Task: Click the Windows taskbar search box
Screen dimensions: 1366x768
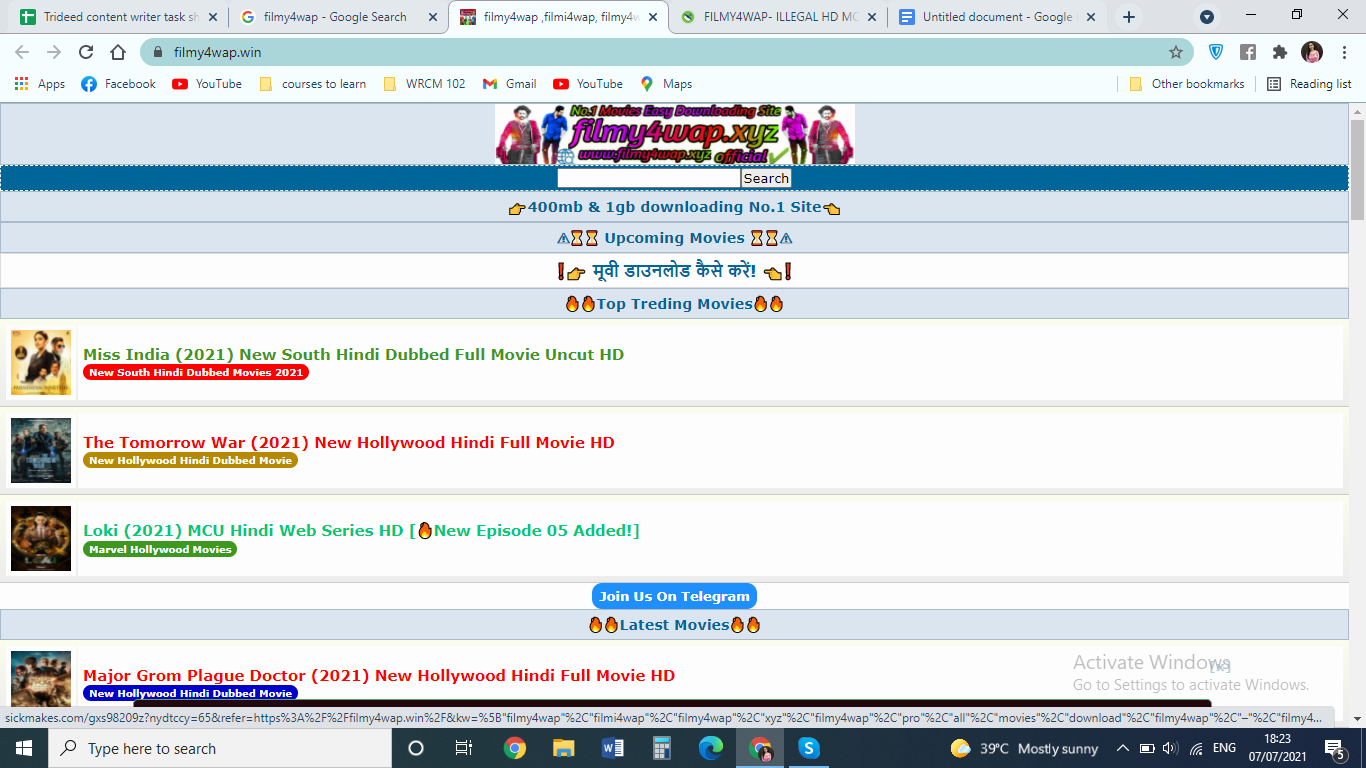Action: coord(219,748)
